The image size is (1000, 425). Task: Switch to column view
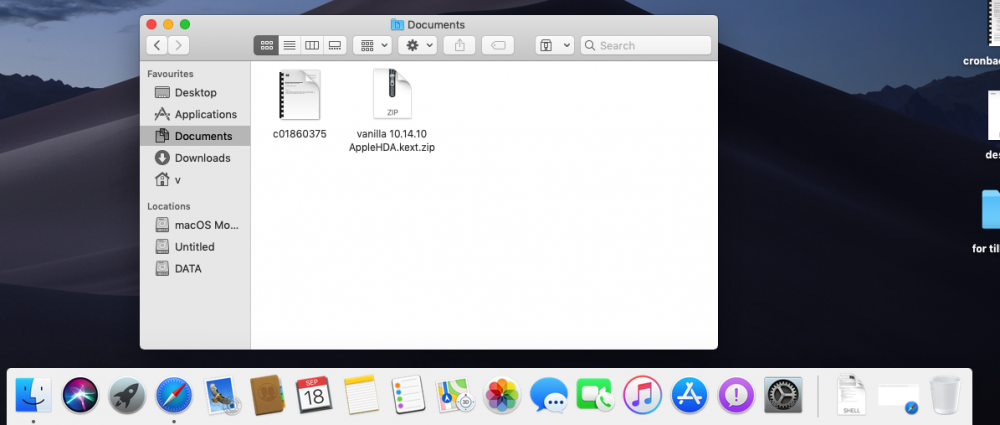pos(312,45)
